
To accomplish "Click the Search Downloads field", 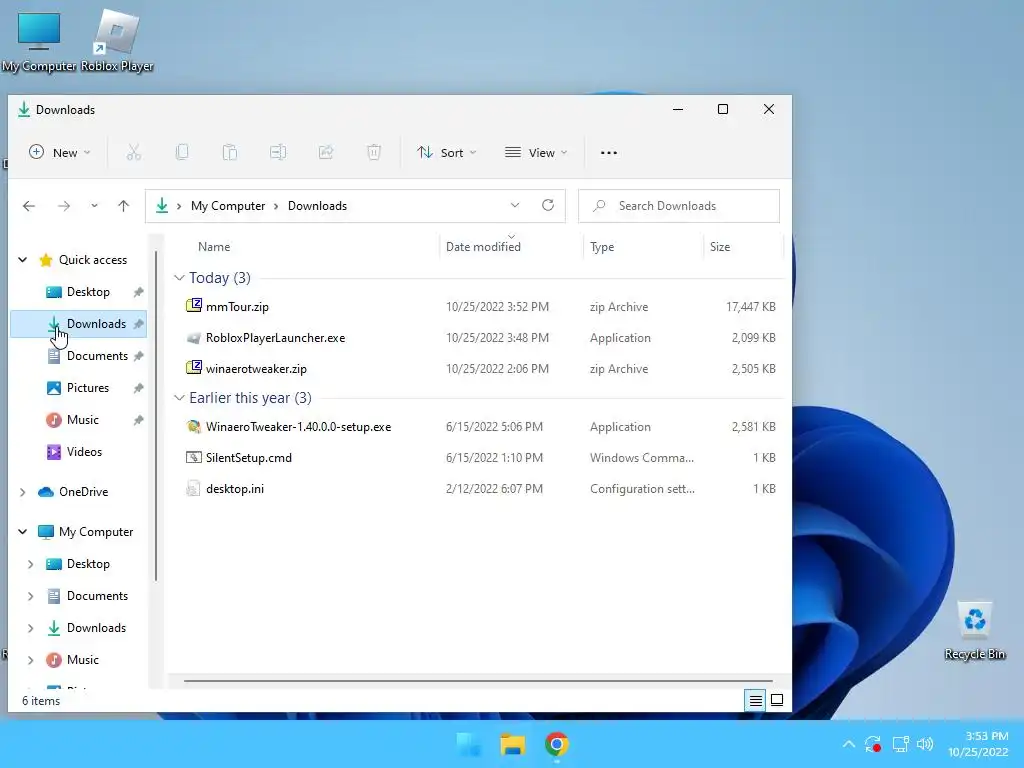I will [x=679, y=206].
